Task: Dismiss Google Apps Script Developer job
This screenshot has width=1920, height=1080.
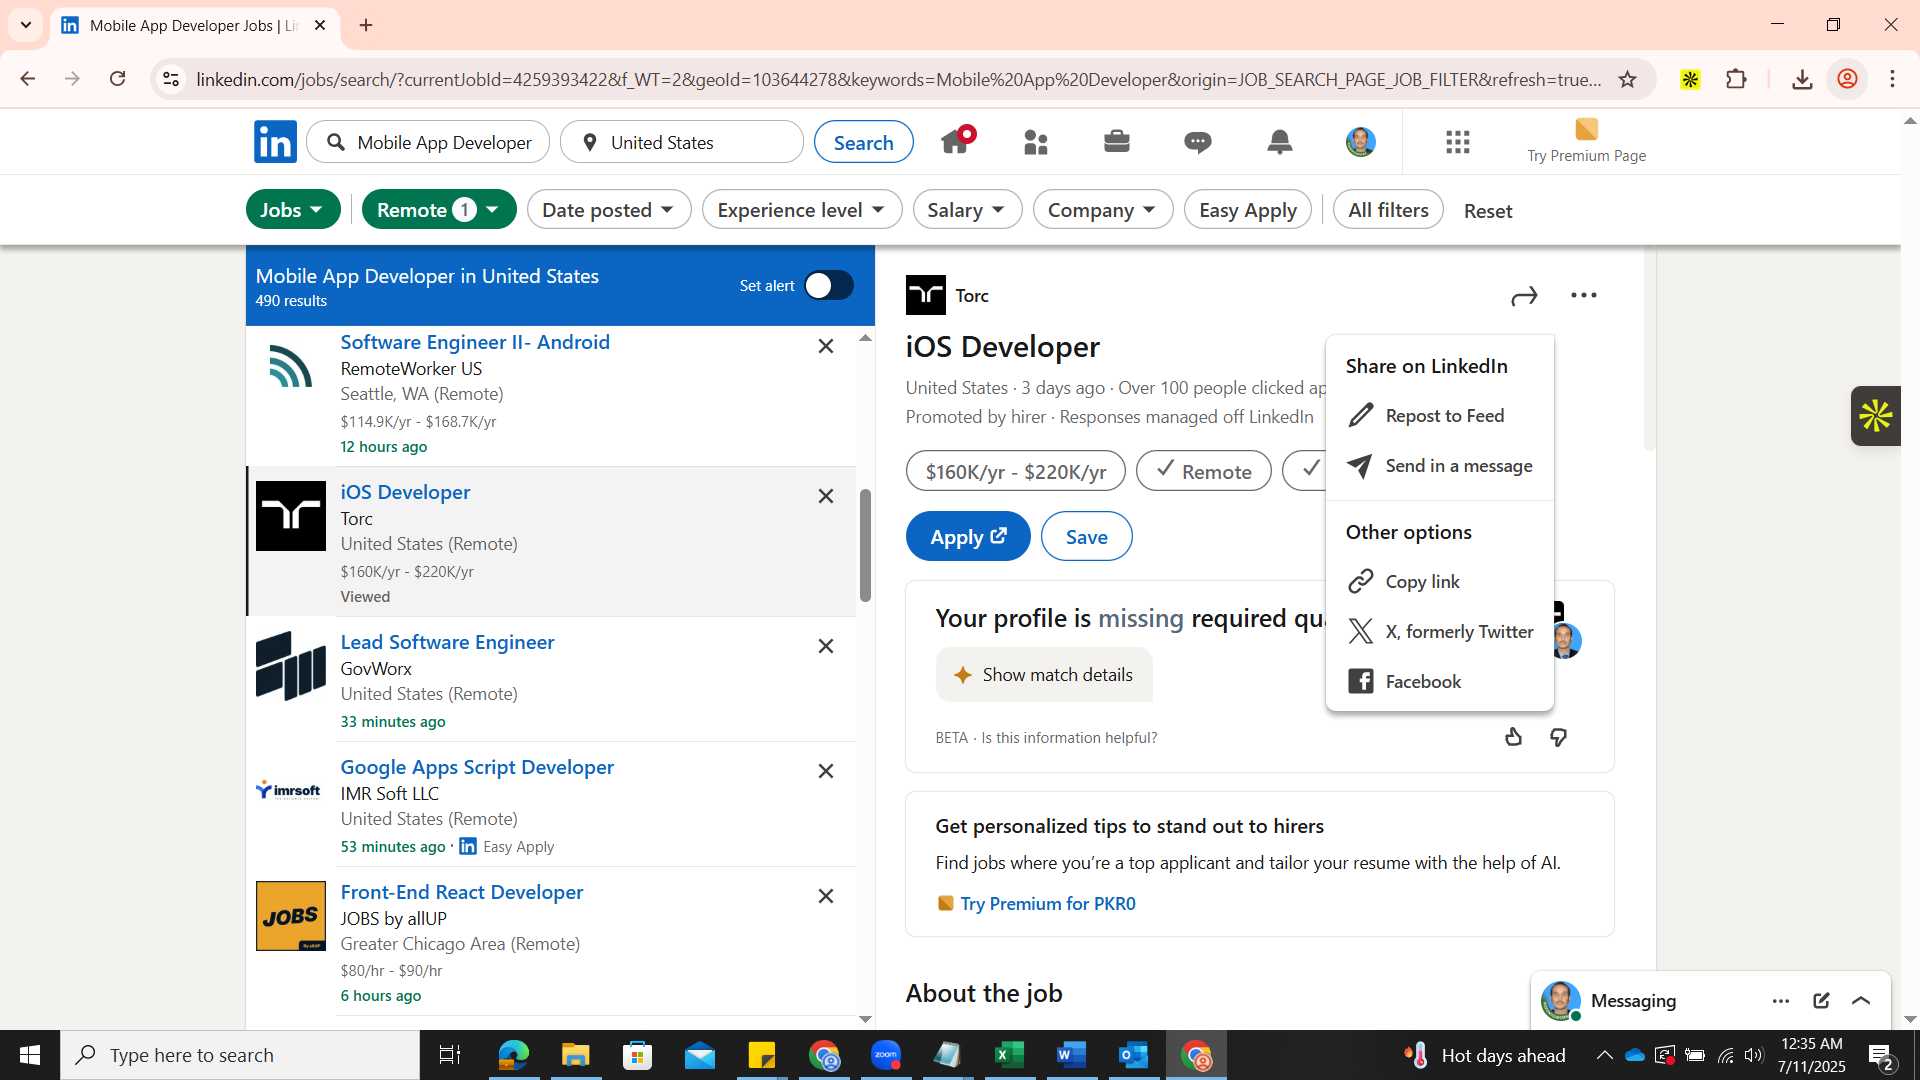Action: tap(826, 771)
